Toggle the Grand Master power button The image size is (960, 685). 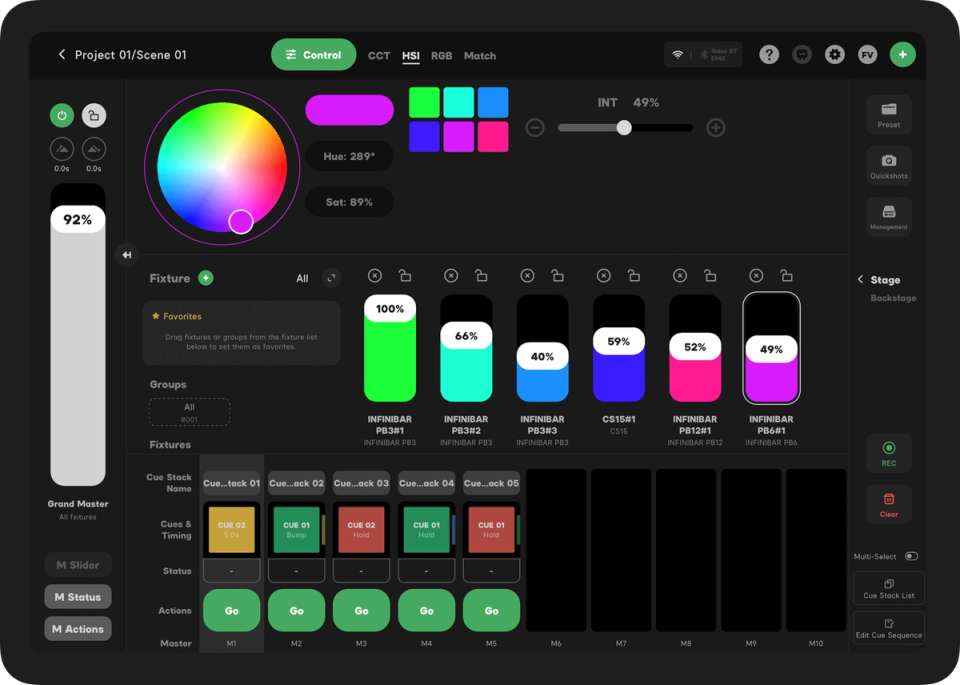click(x=61, y=116)
